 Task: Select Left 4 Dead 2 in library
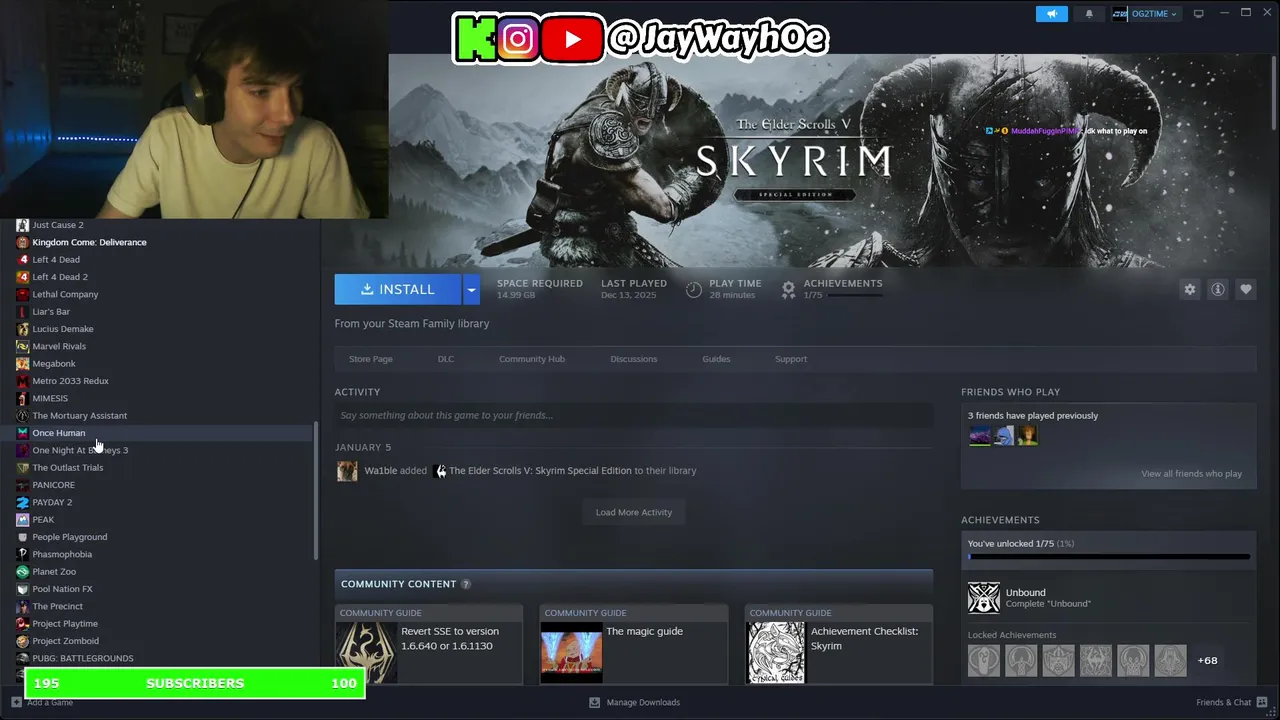(60, 277)
